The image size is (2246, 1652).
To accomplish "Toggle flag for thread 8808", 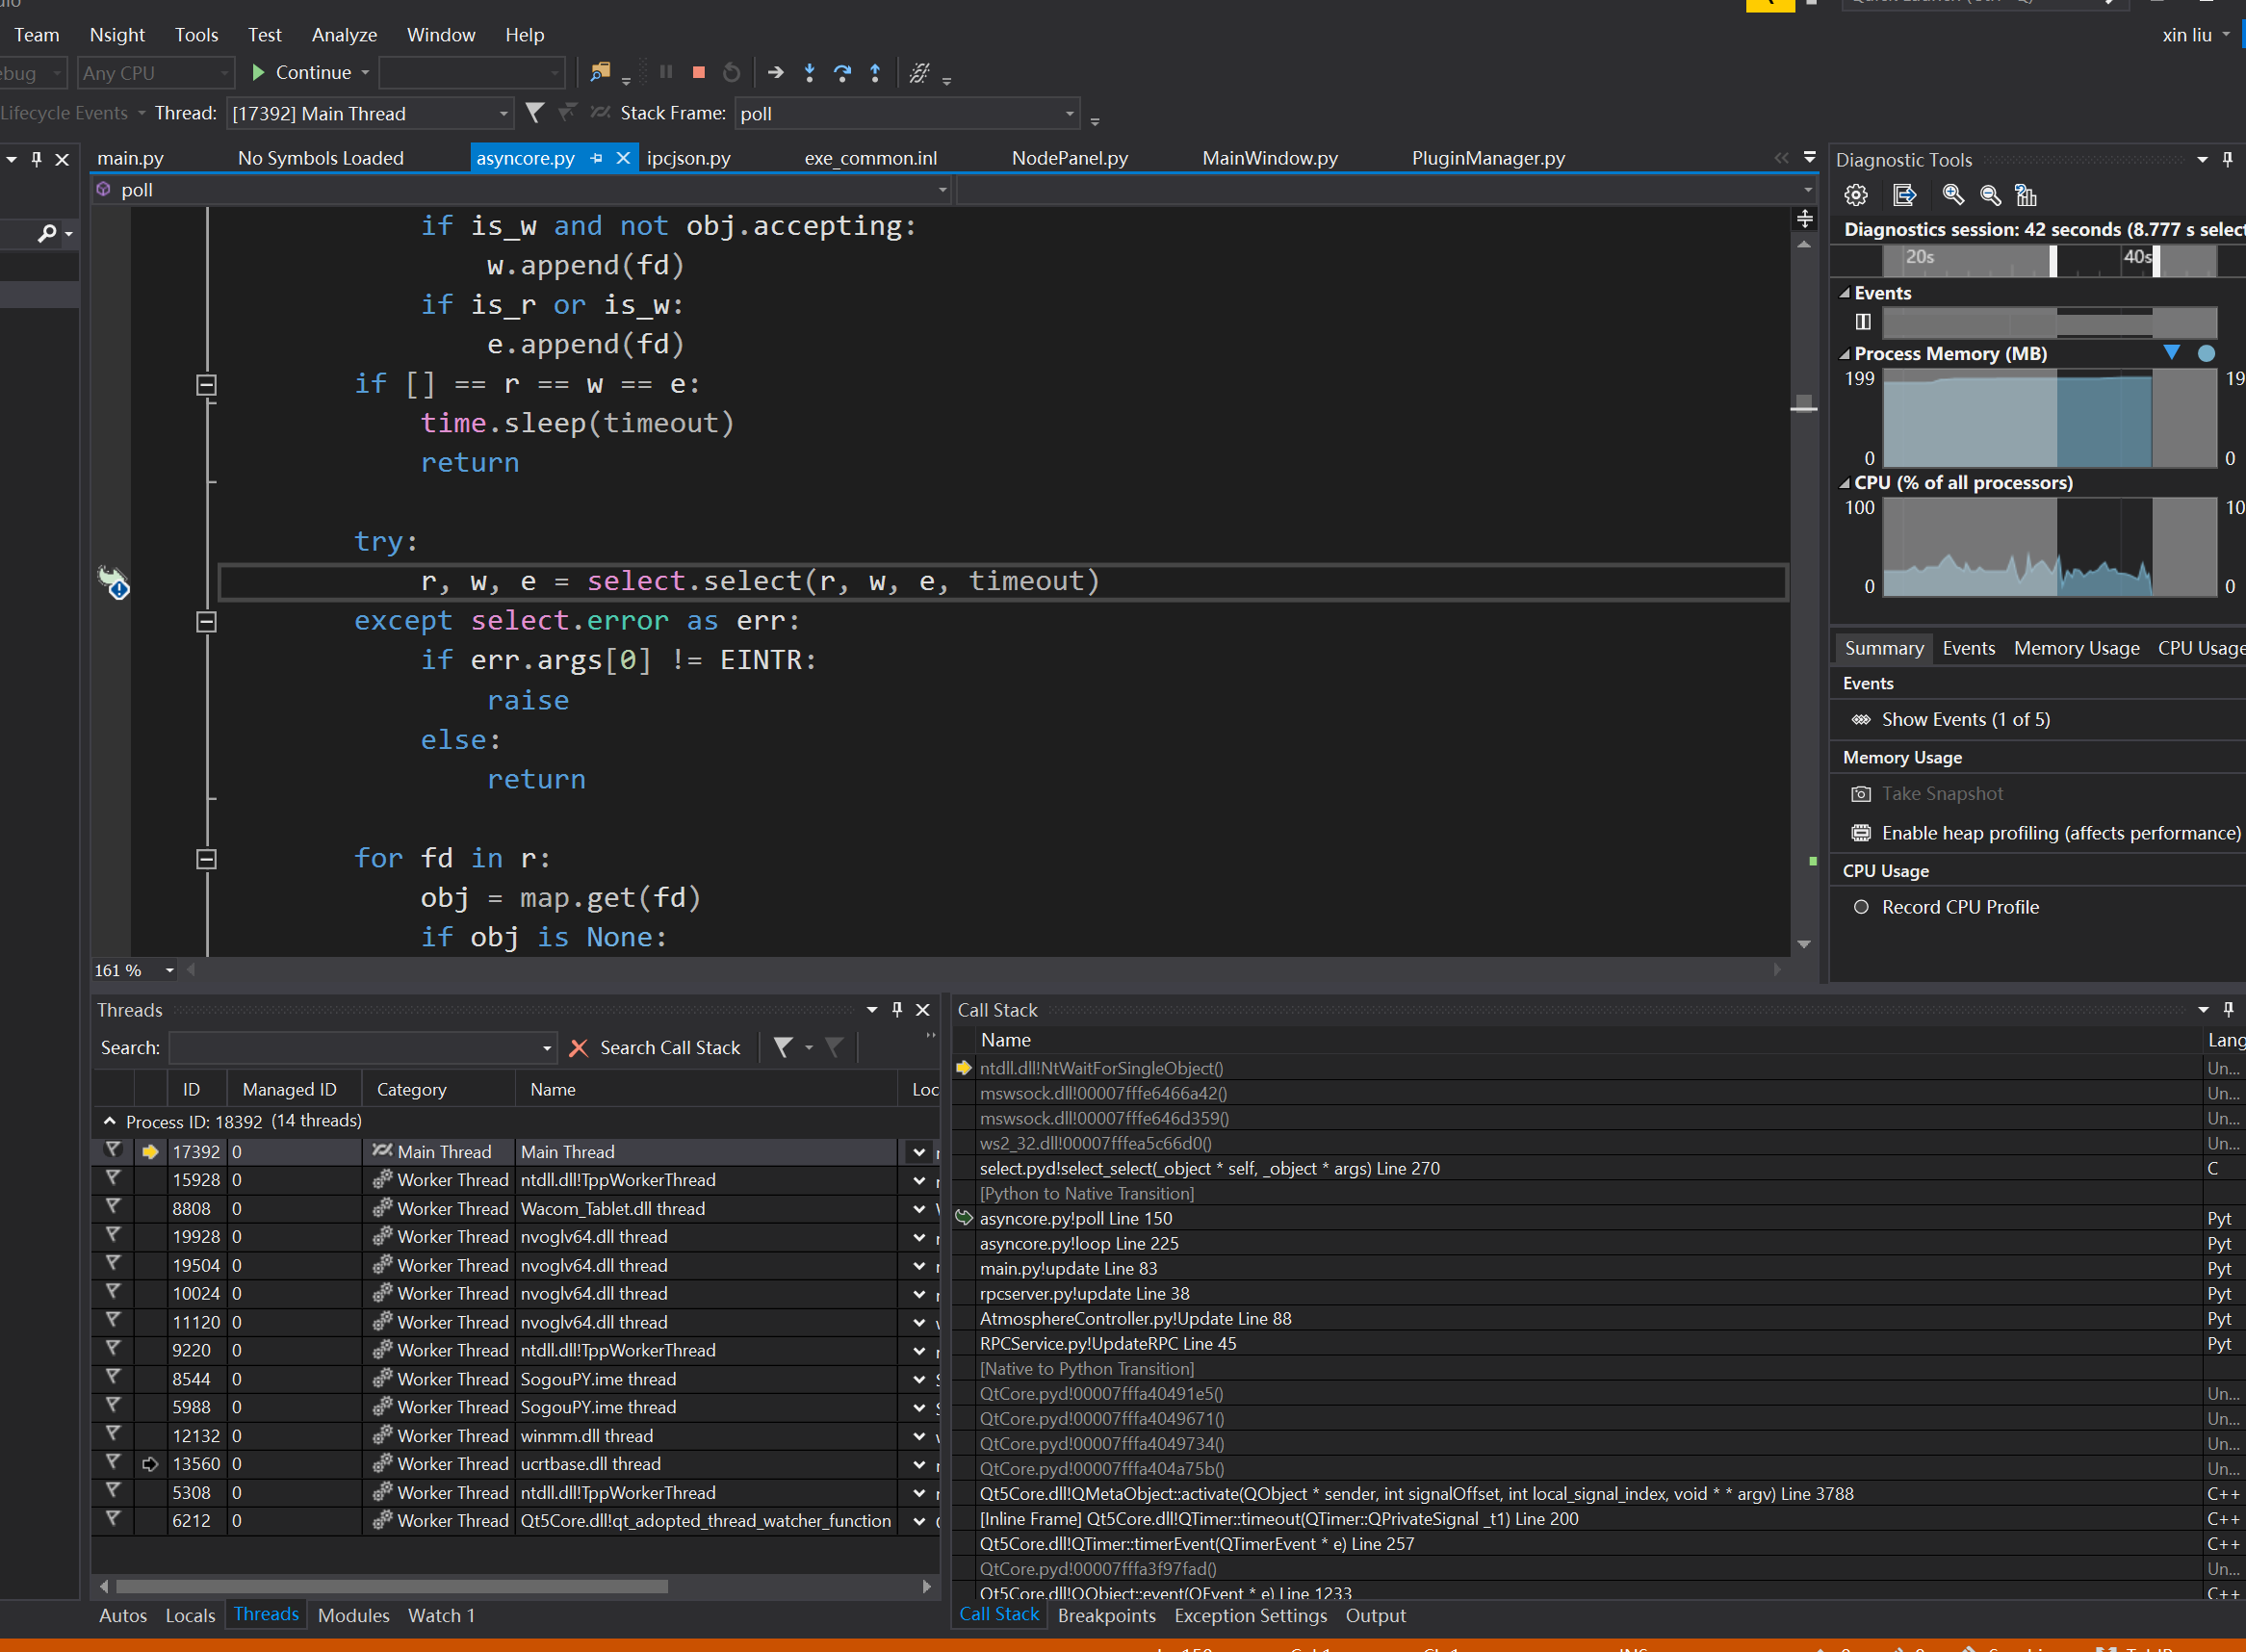I will click(113, 1208).
